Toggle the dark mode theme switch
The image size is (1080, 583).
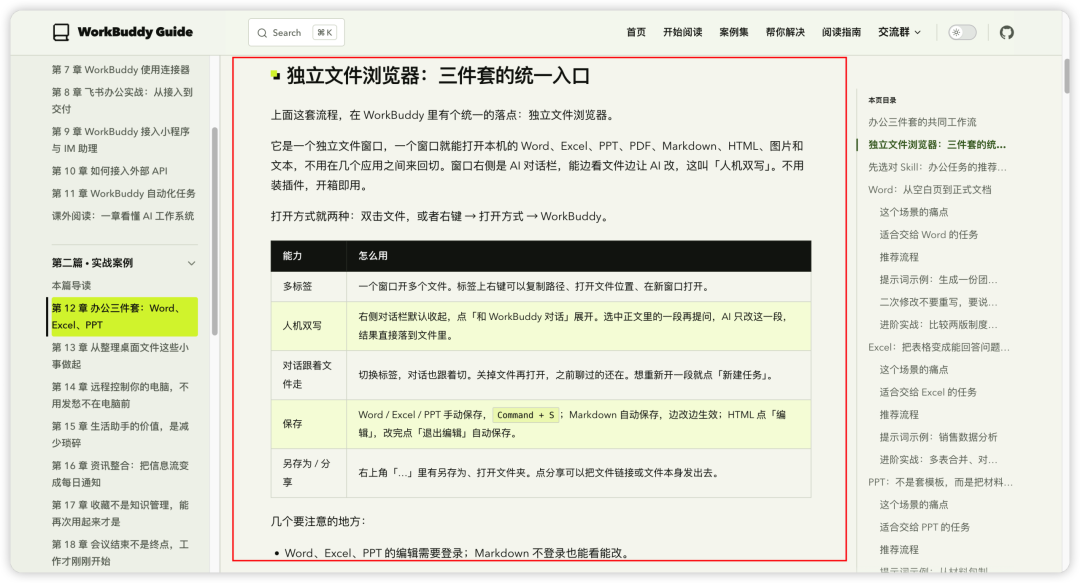(x=962, y=32)
